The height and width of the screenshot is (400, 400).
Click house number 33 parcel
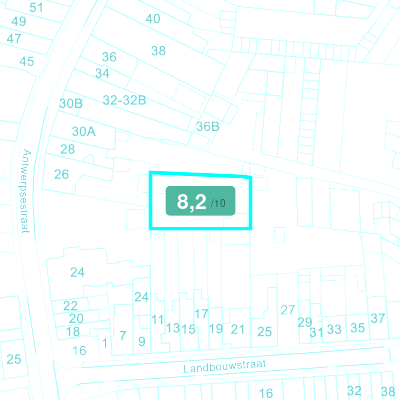coord(334,329)
